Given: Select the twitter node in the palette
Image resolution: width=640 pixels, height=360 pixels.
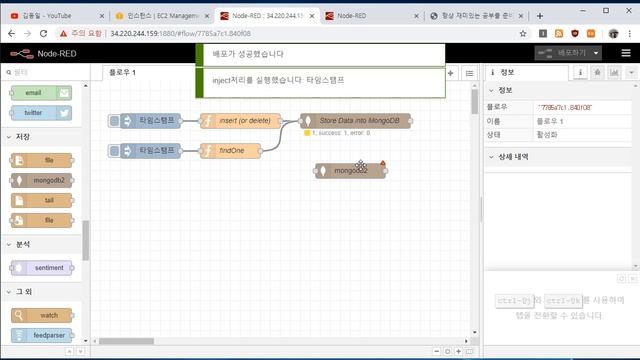Looking at the screenshot, I should [41, 113].
